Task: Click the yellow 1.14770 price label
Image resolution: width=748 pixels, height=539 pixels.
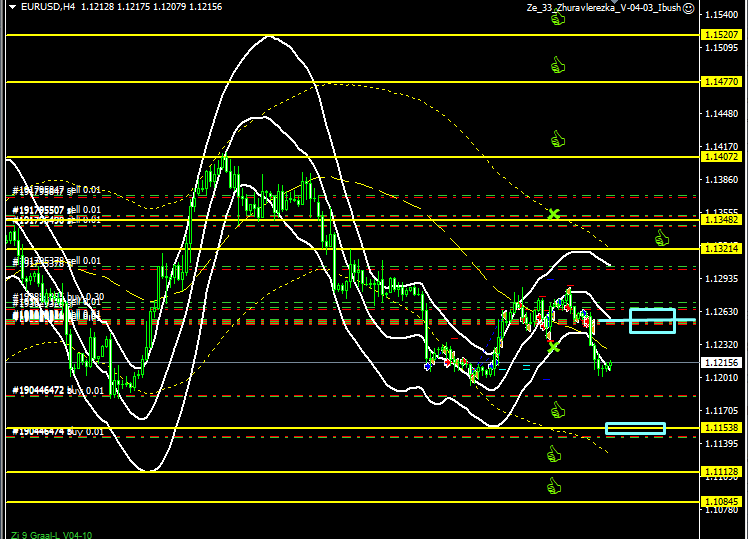Action: tap(722, 82)
